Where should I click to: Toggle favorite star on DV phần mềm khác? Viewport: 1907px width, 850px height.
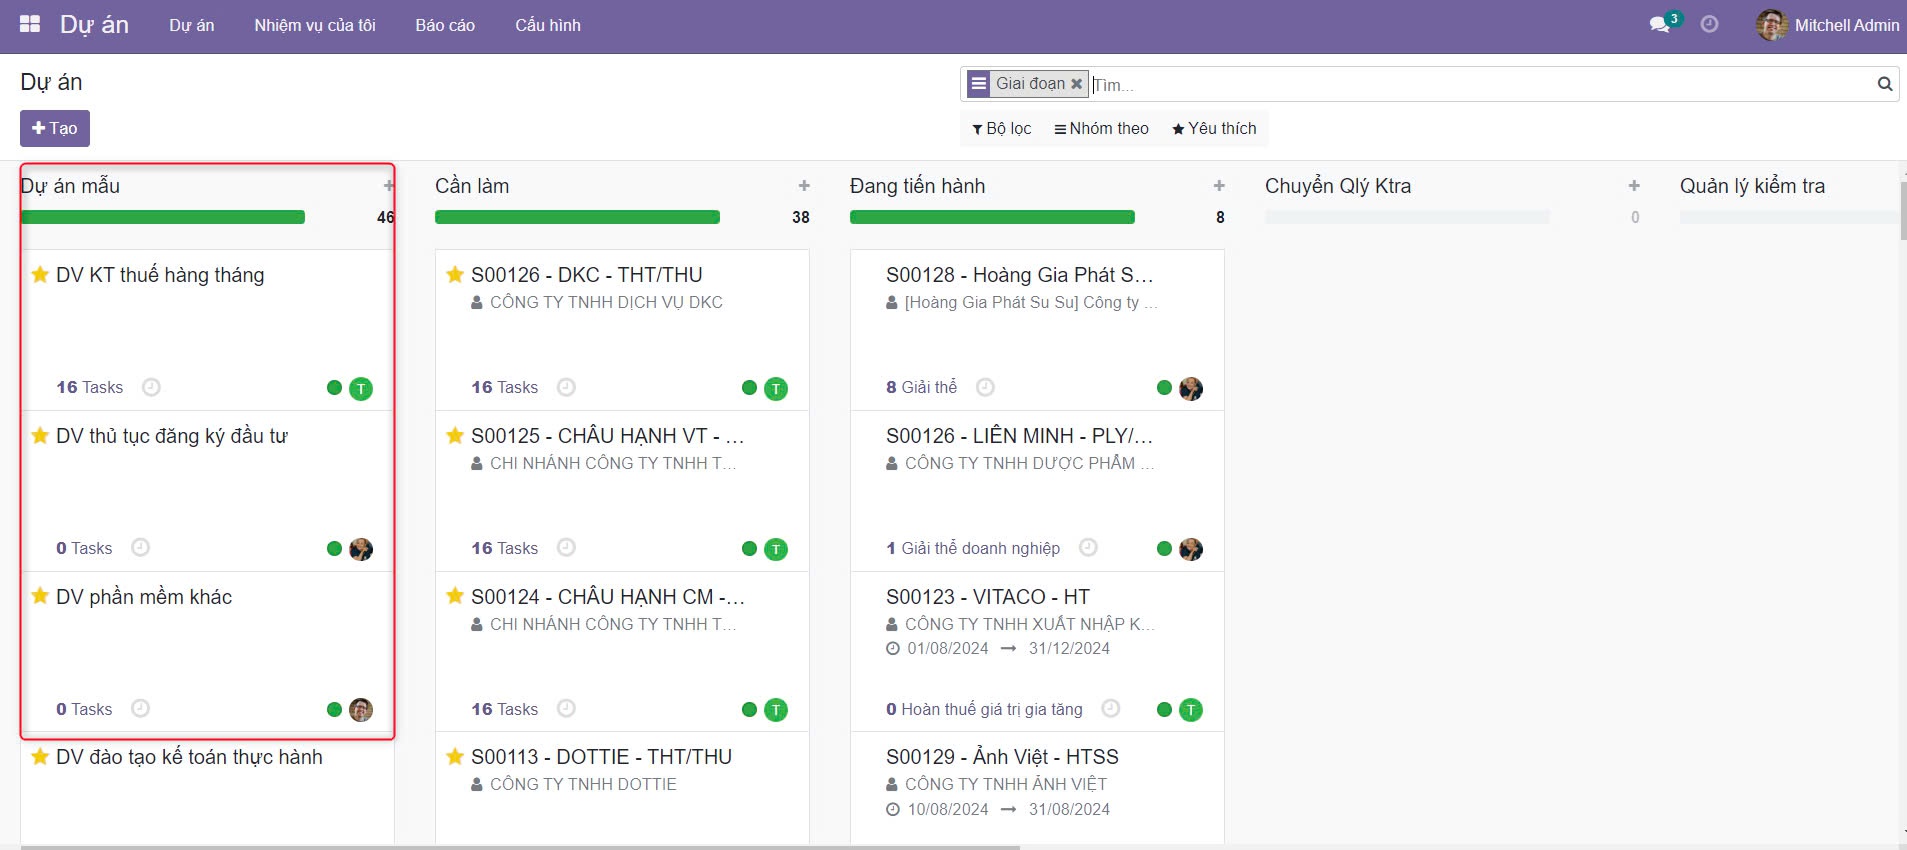[40, 597]
